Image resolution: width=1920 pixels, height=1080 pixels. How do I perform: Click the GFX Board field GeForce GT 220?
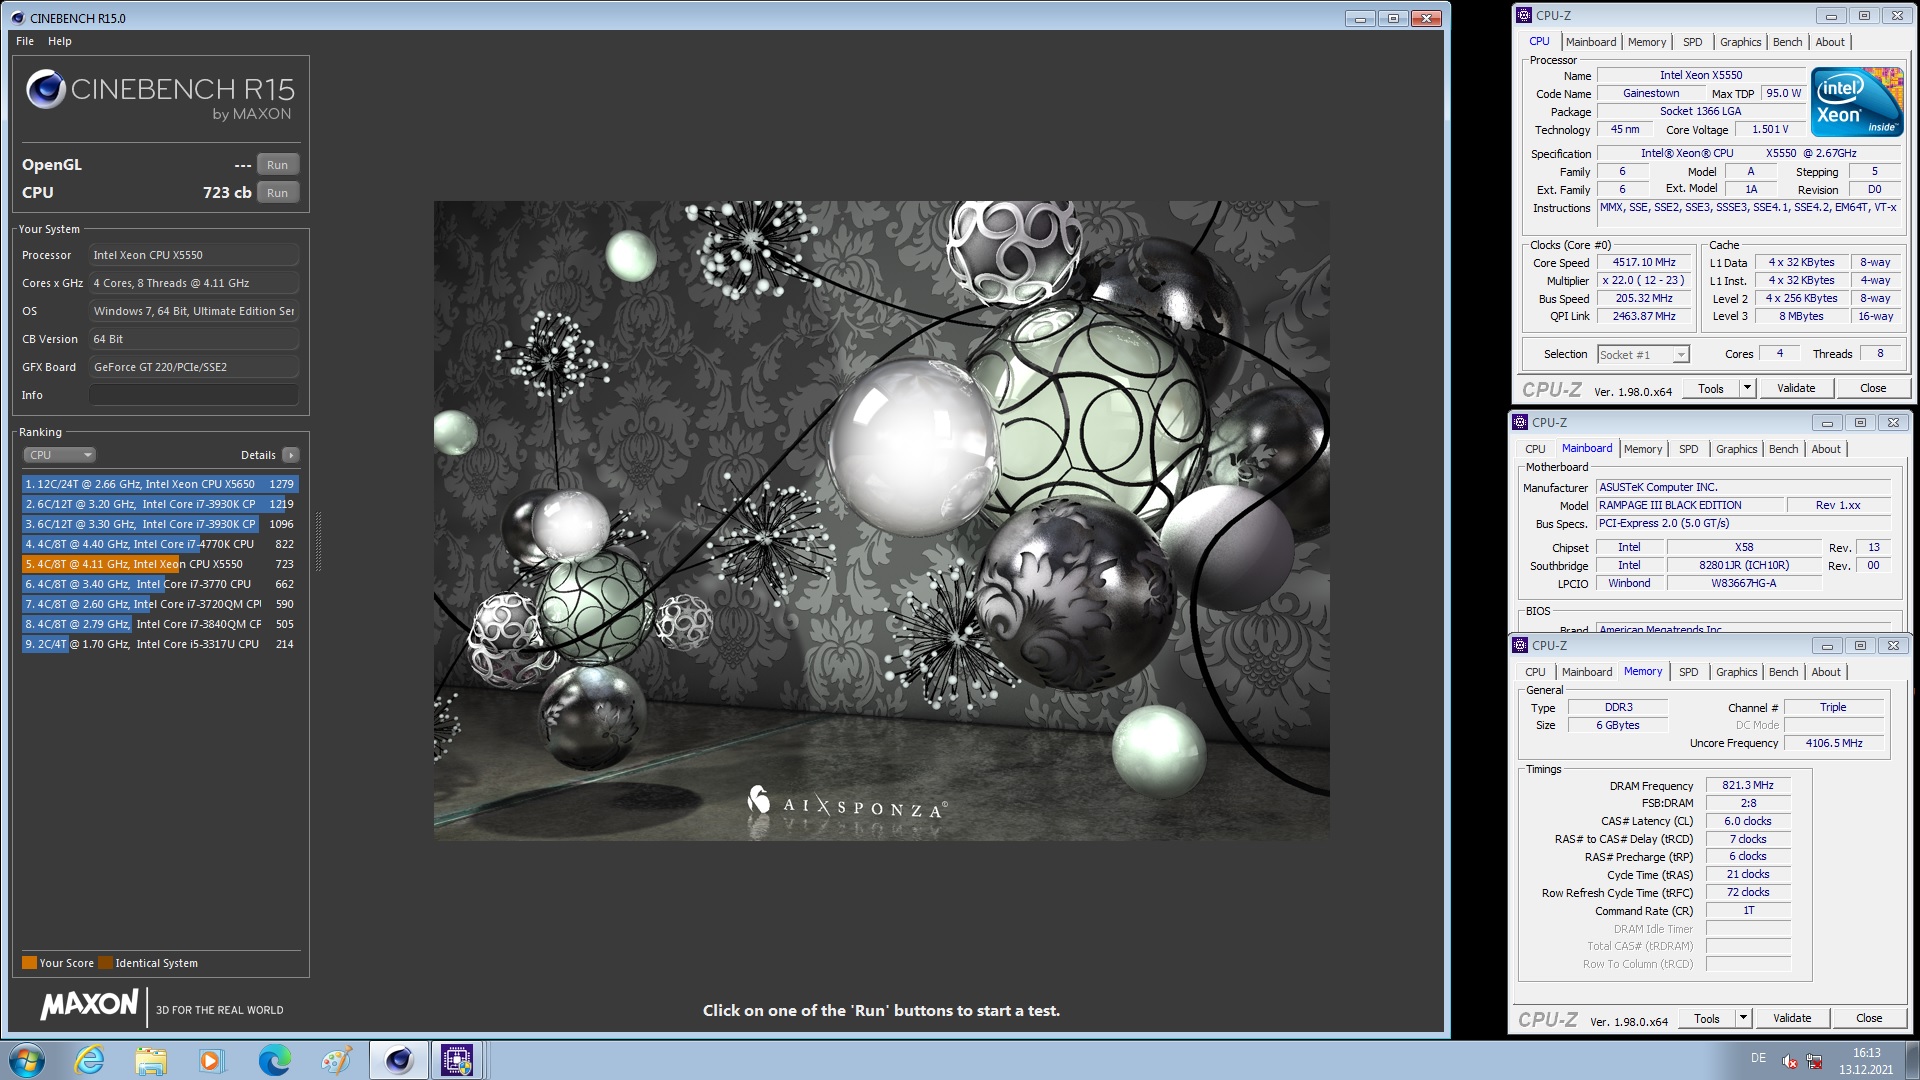[194, 367]
